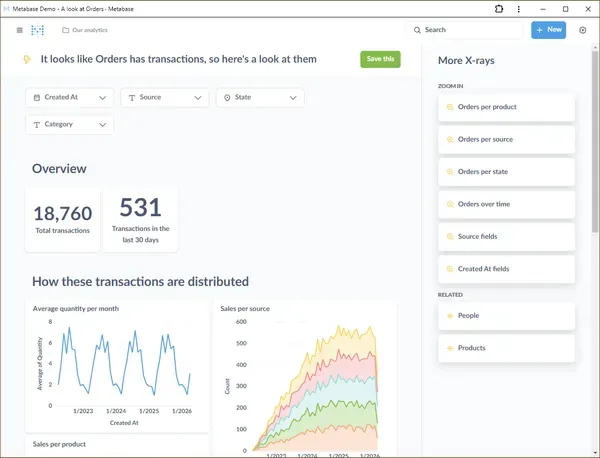
Task: Click the Metabase logo icon
Action: point(38,30)
